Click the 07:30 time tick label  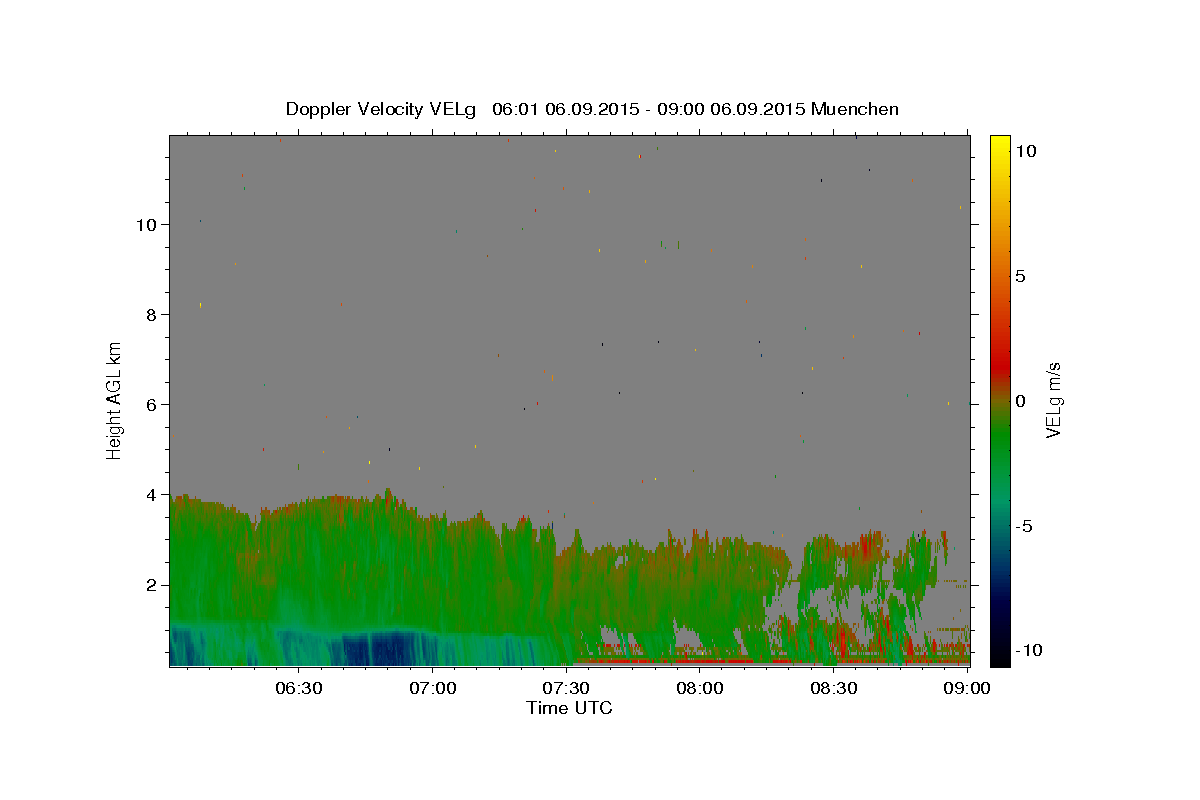coord(565,688)
